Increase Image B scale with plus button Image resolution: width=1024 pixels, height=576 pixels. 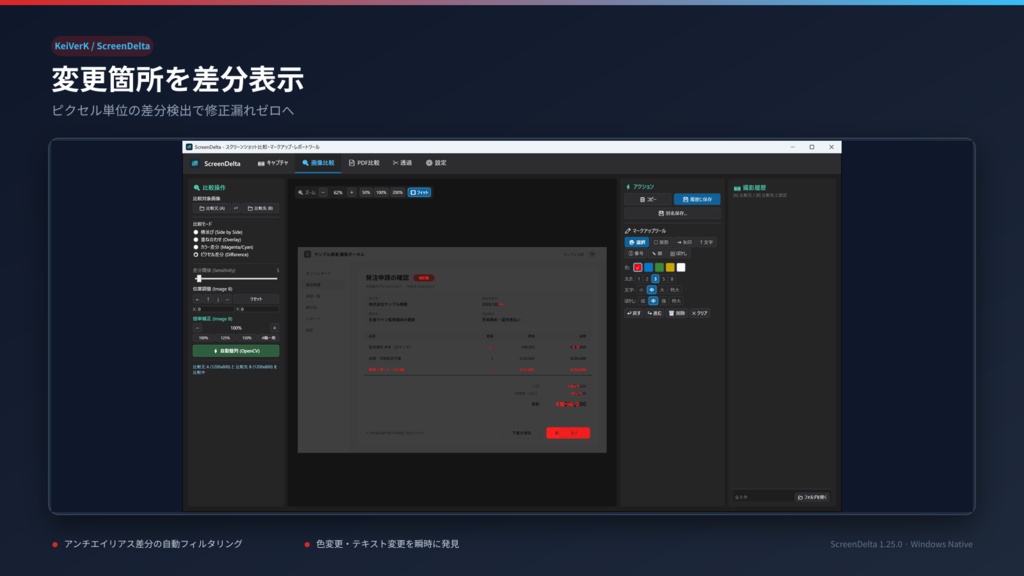274,328
